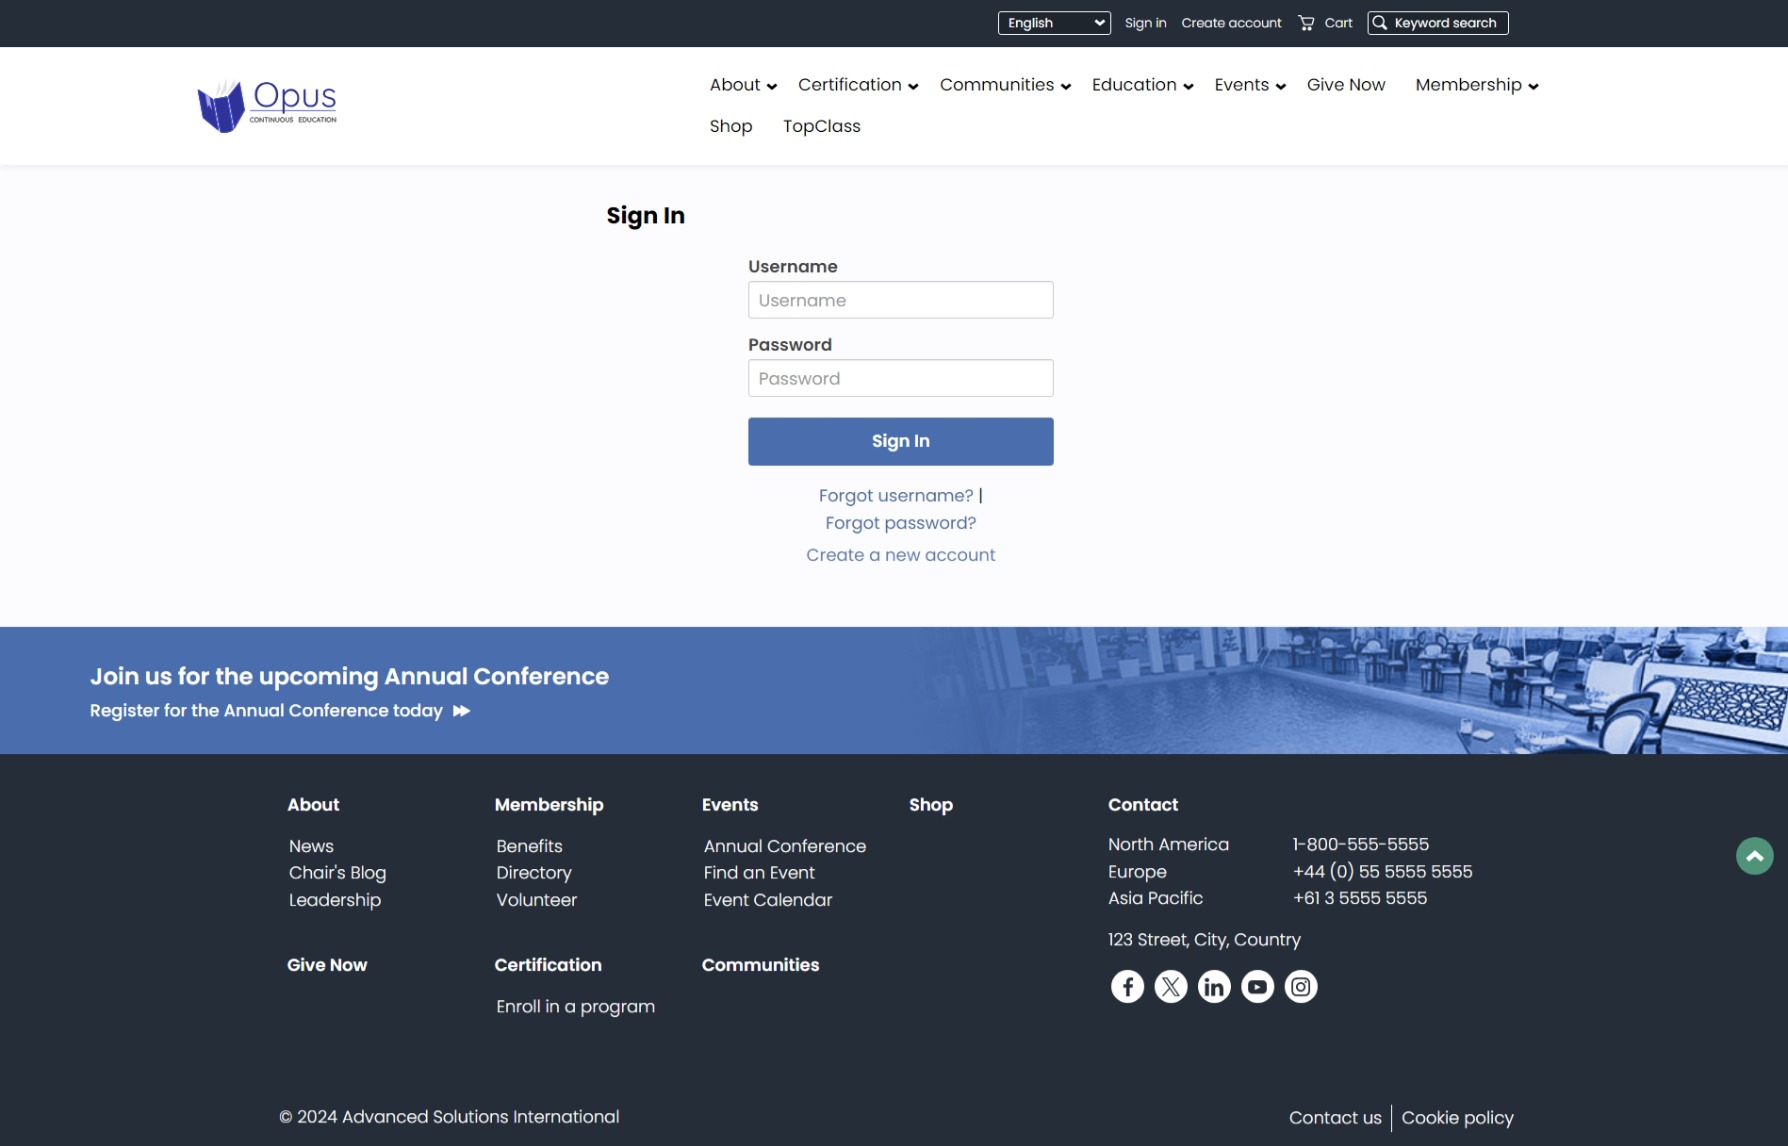This screenshot has height=1146, width=1788.
Task: Open the Cookie policy page
Action: coord(1456,1117)
